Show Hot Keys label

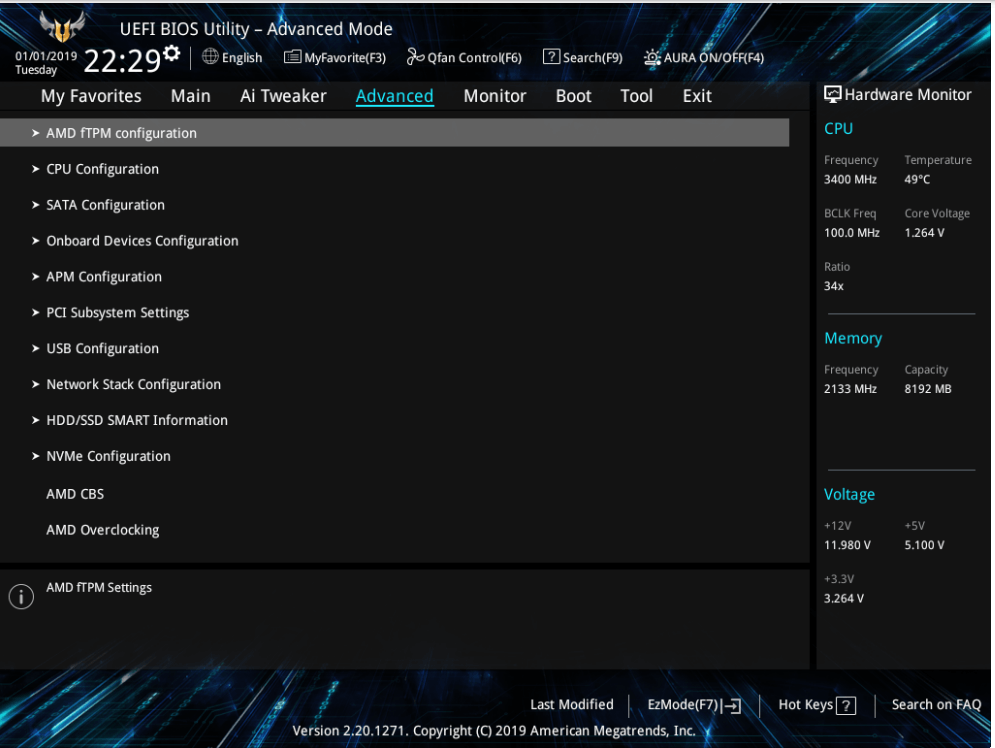[x=806, y=705]
